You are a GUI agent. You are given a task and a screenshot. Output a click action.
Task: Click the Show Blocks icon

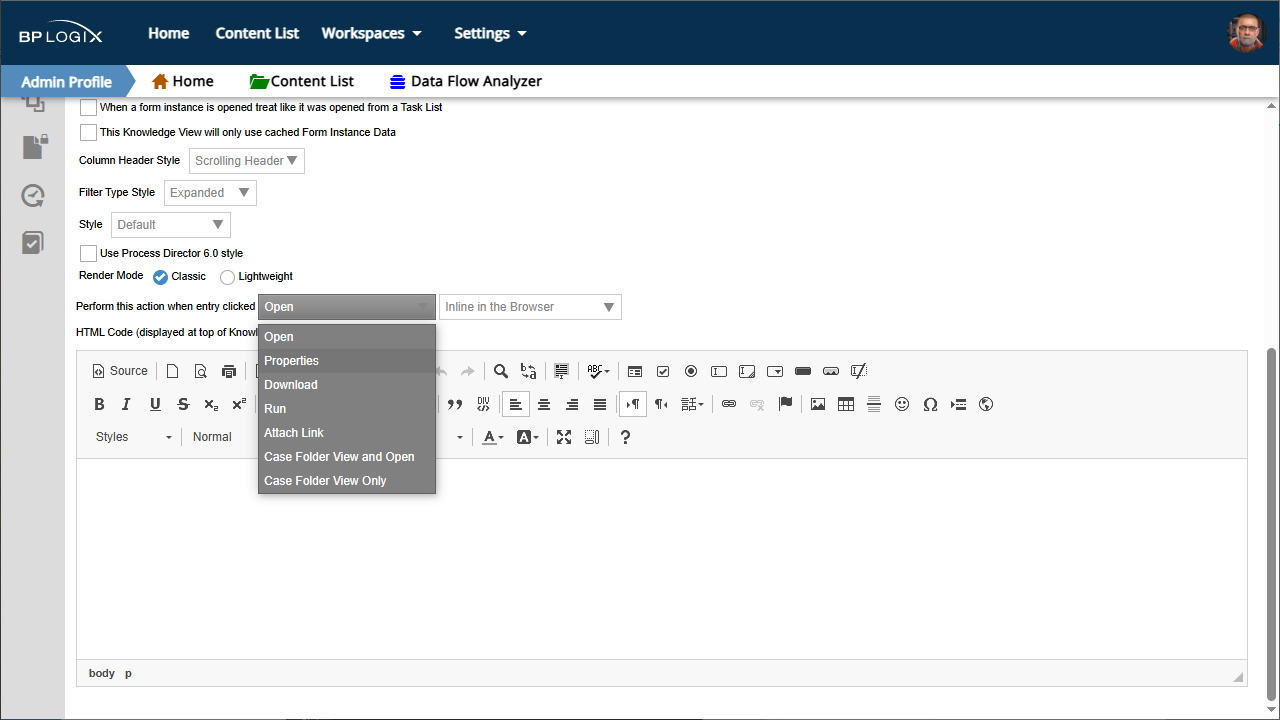click(592, 437)
